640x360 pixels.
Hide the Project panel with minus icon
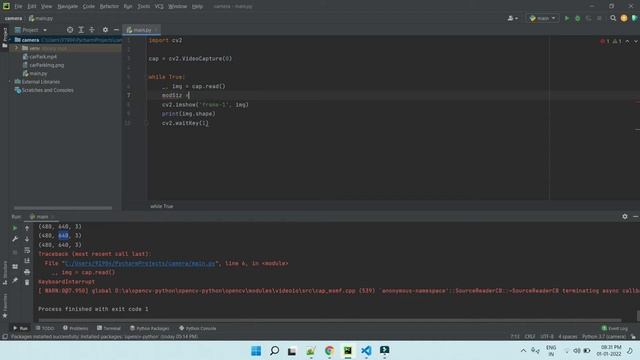coord(116,30)
